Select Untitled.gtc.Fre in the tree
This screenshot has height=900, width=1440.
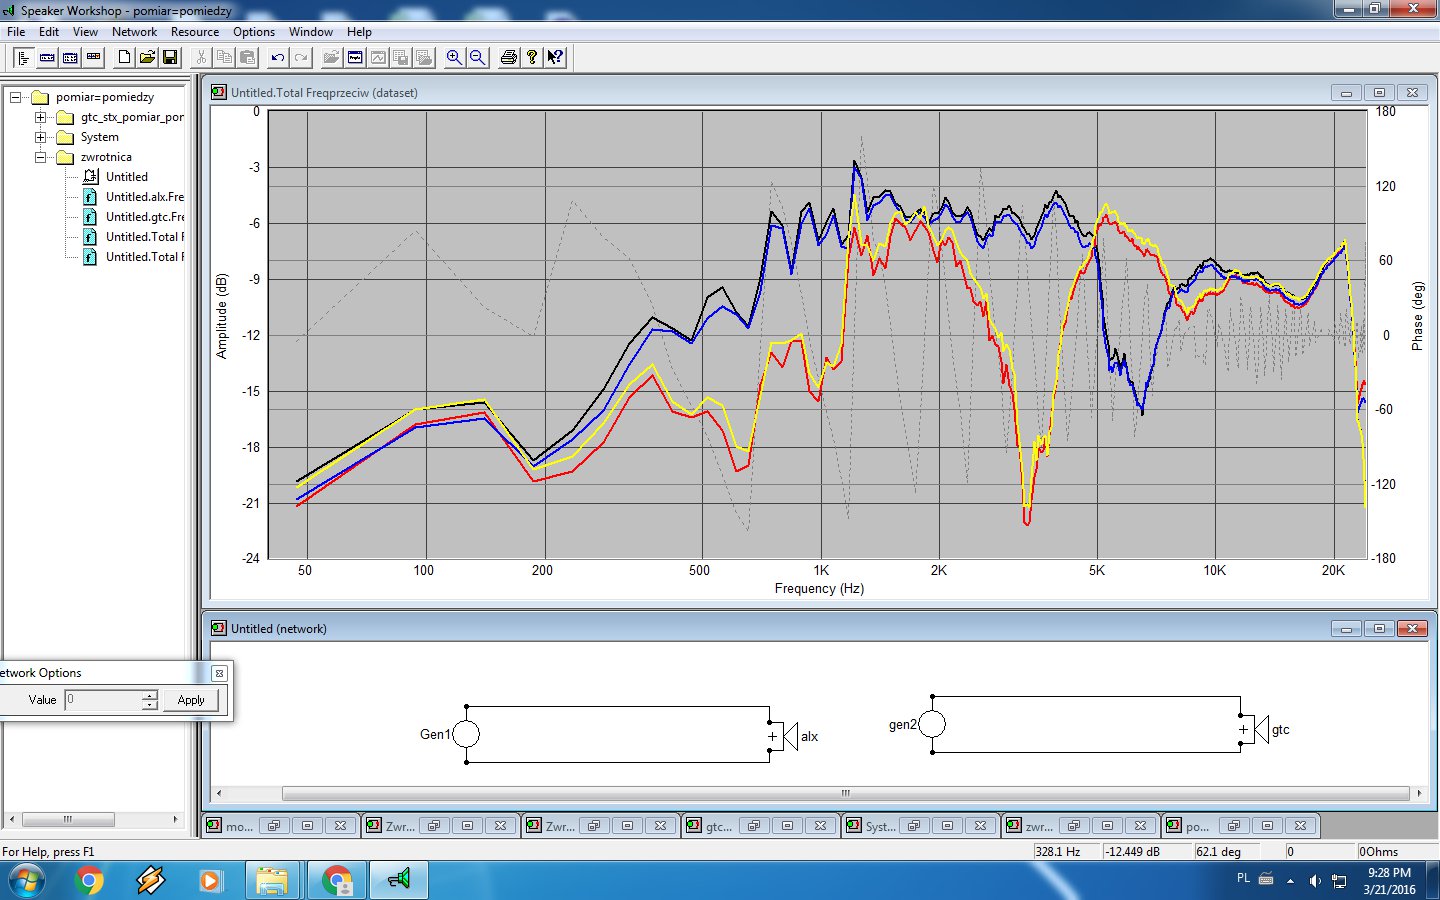(x=145, y=217)
